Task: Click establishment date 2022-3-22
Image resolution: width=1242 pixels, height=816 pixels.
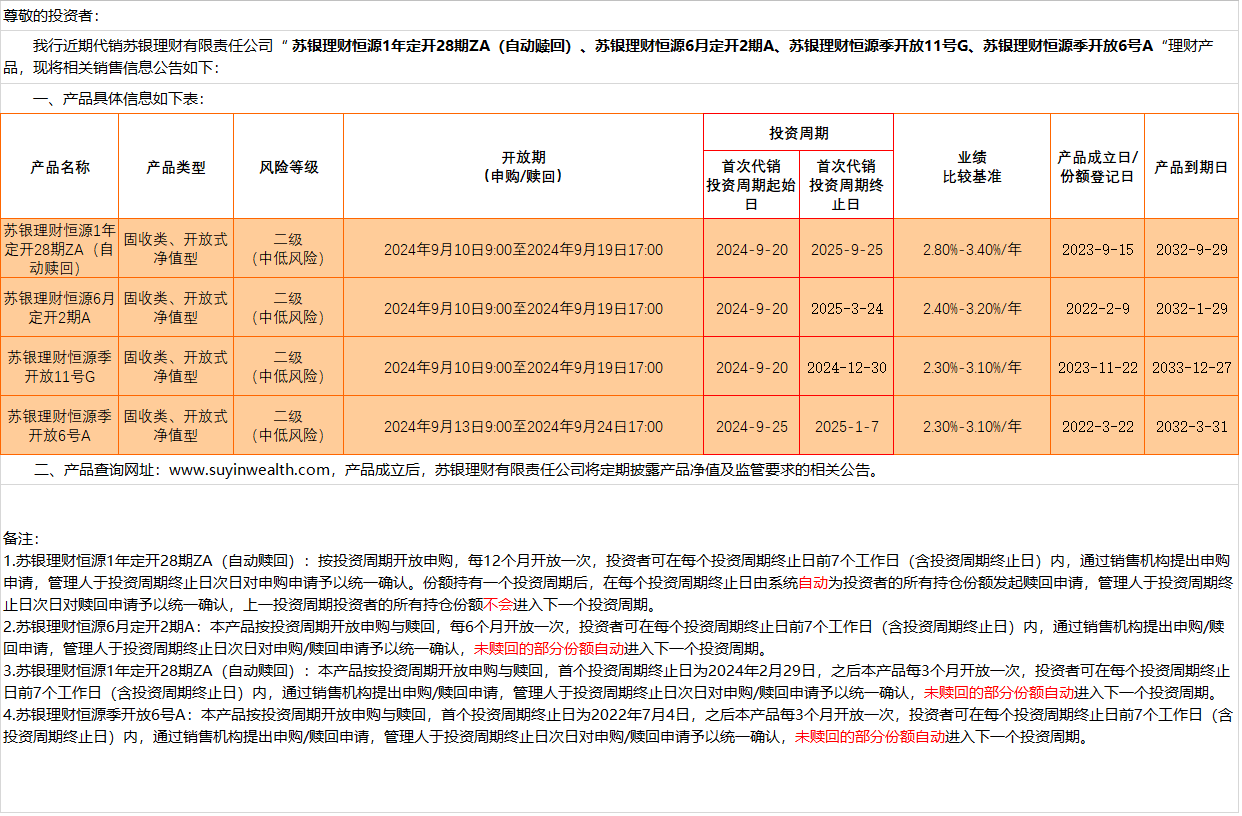Action: 1097,427
